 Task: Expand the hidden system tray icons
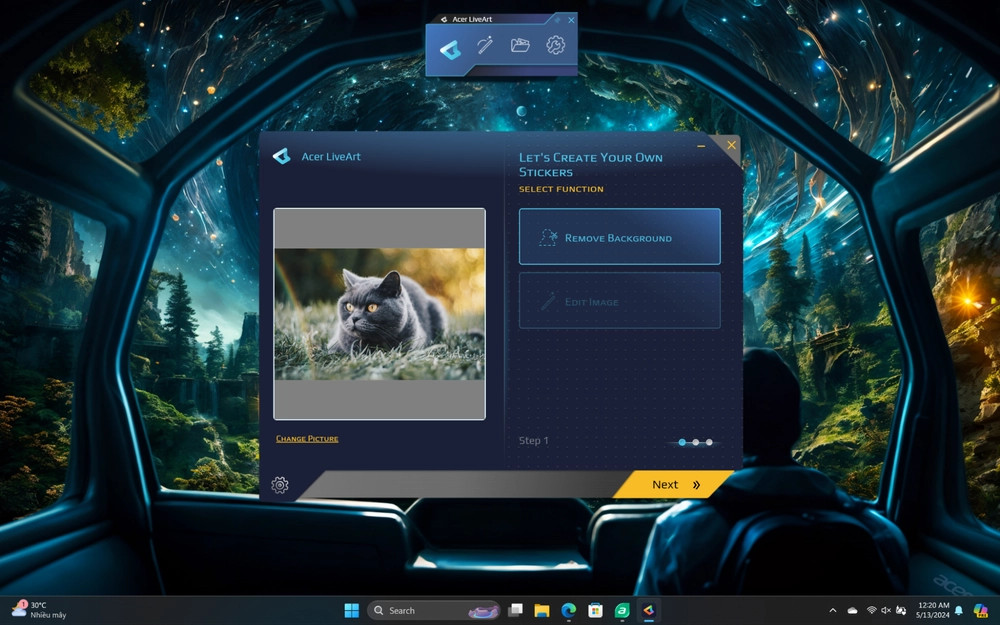(x=833, y=610)
